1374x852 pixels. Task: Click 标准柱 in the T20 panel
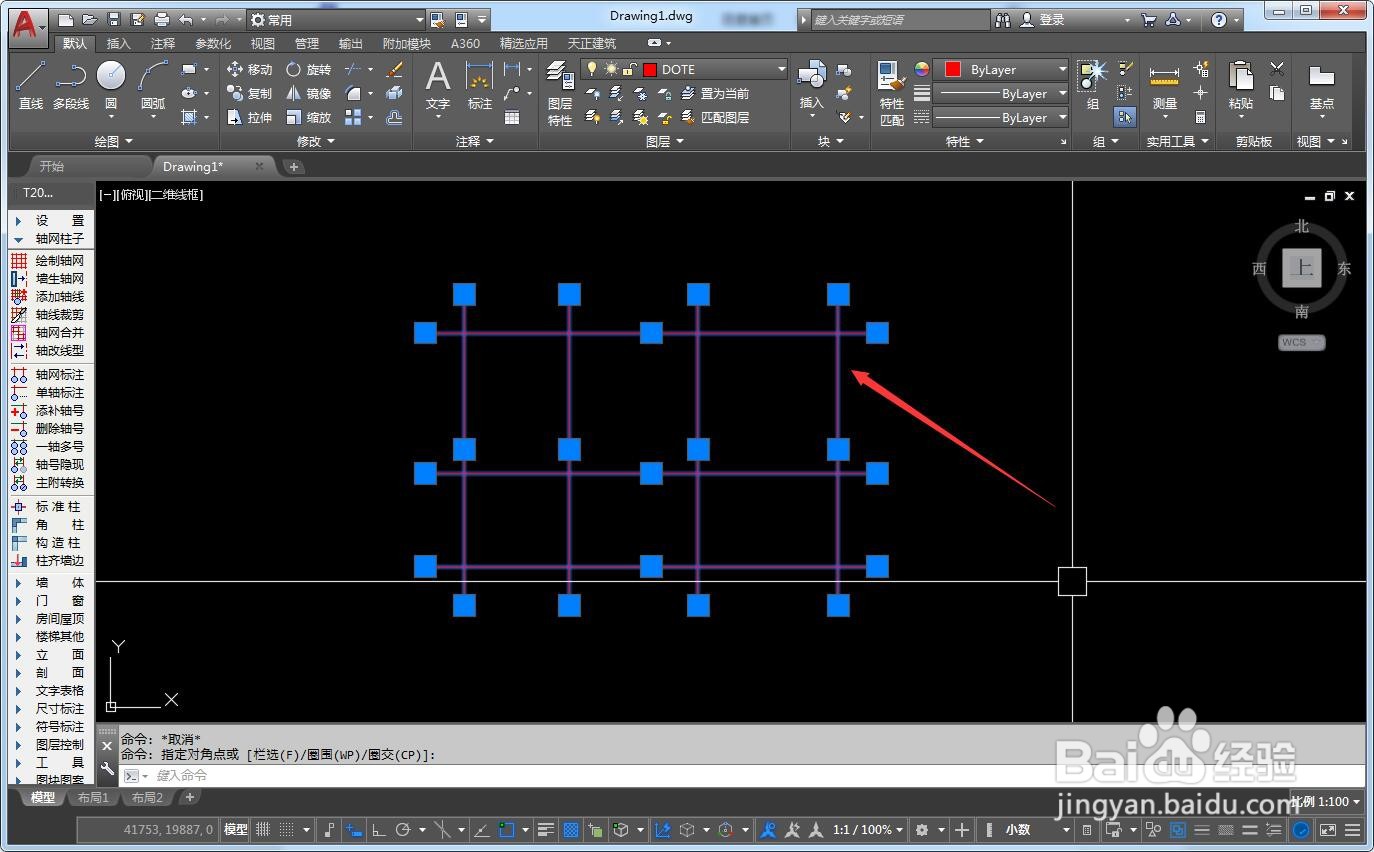(48, 507)
